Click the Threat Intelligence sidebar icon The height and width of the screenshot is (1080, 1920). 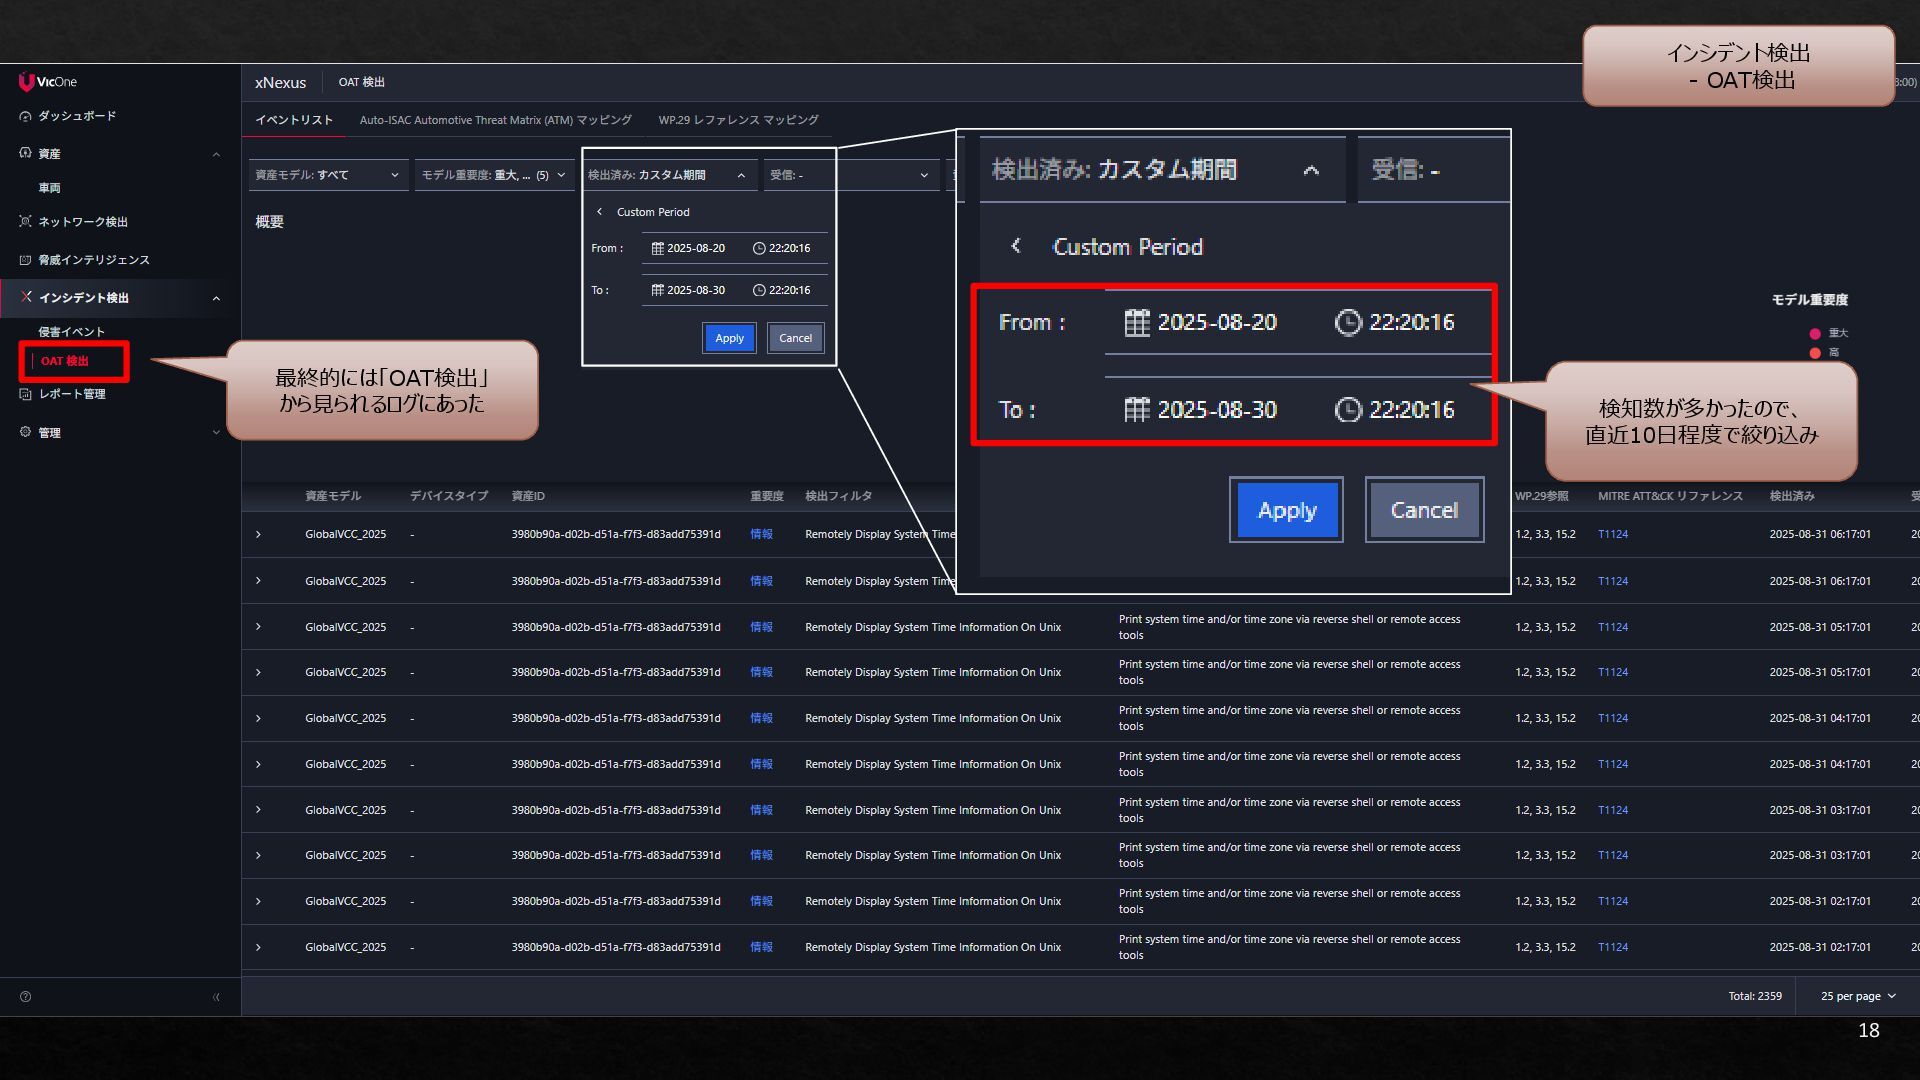(x=25, y=260)
